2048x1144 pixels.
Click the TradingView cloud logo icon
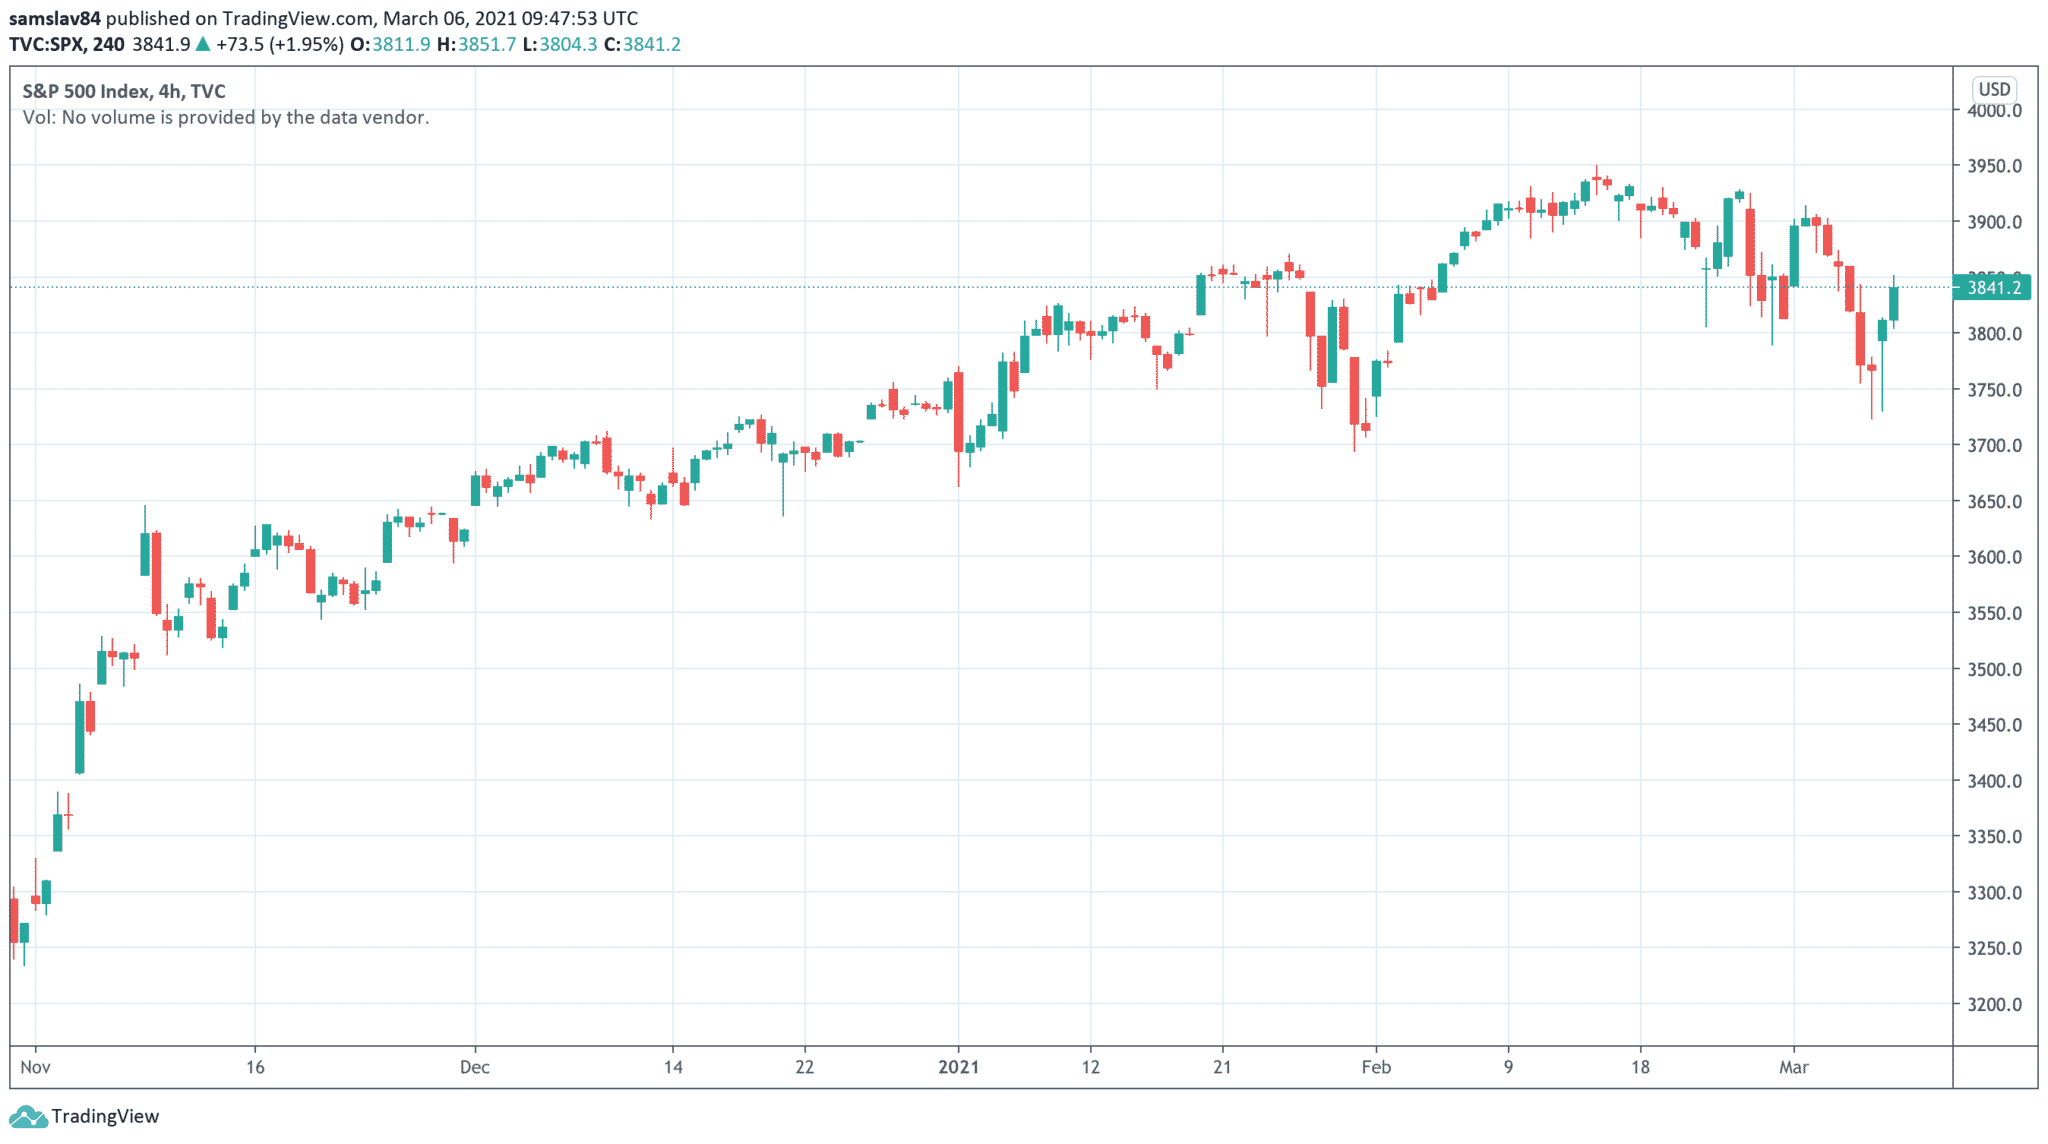coord(27,1117)
